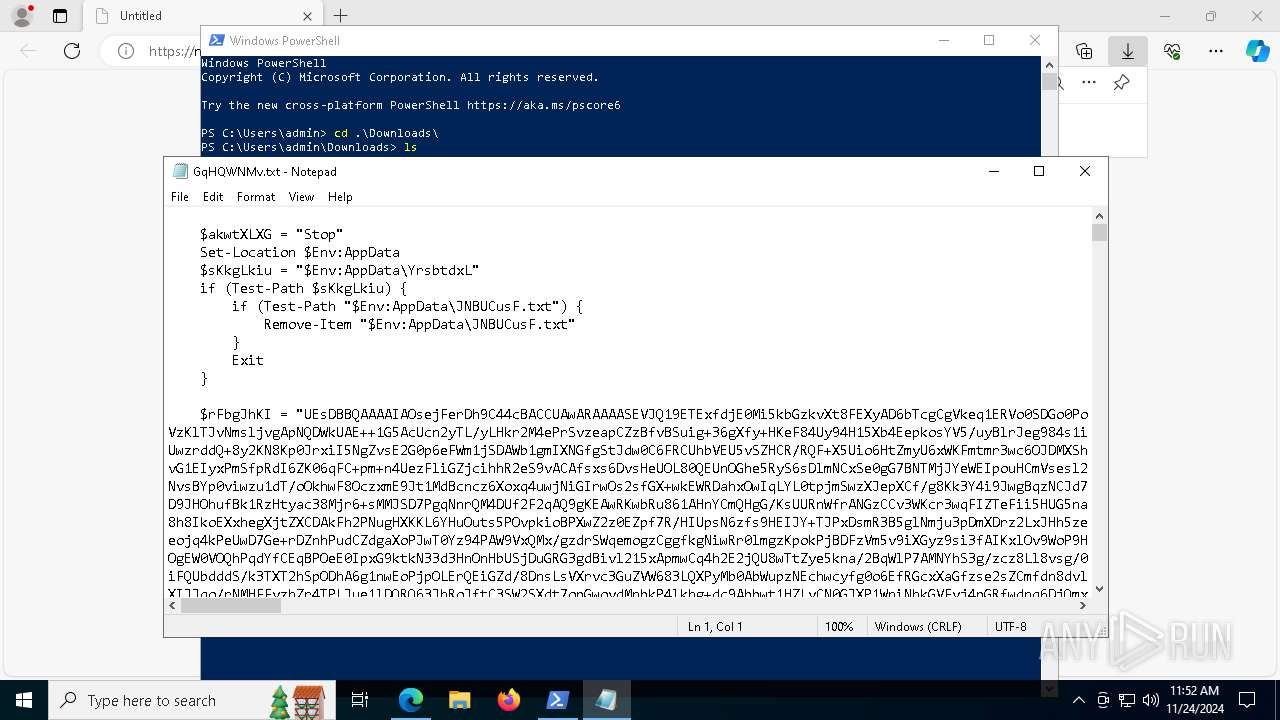Click the UTF-8 encoding status entry
This screenshot has width=1280, height=720.
[1011, 626]
